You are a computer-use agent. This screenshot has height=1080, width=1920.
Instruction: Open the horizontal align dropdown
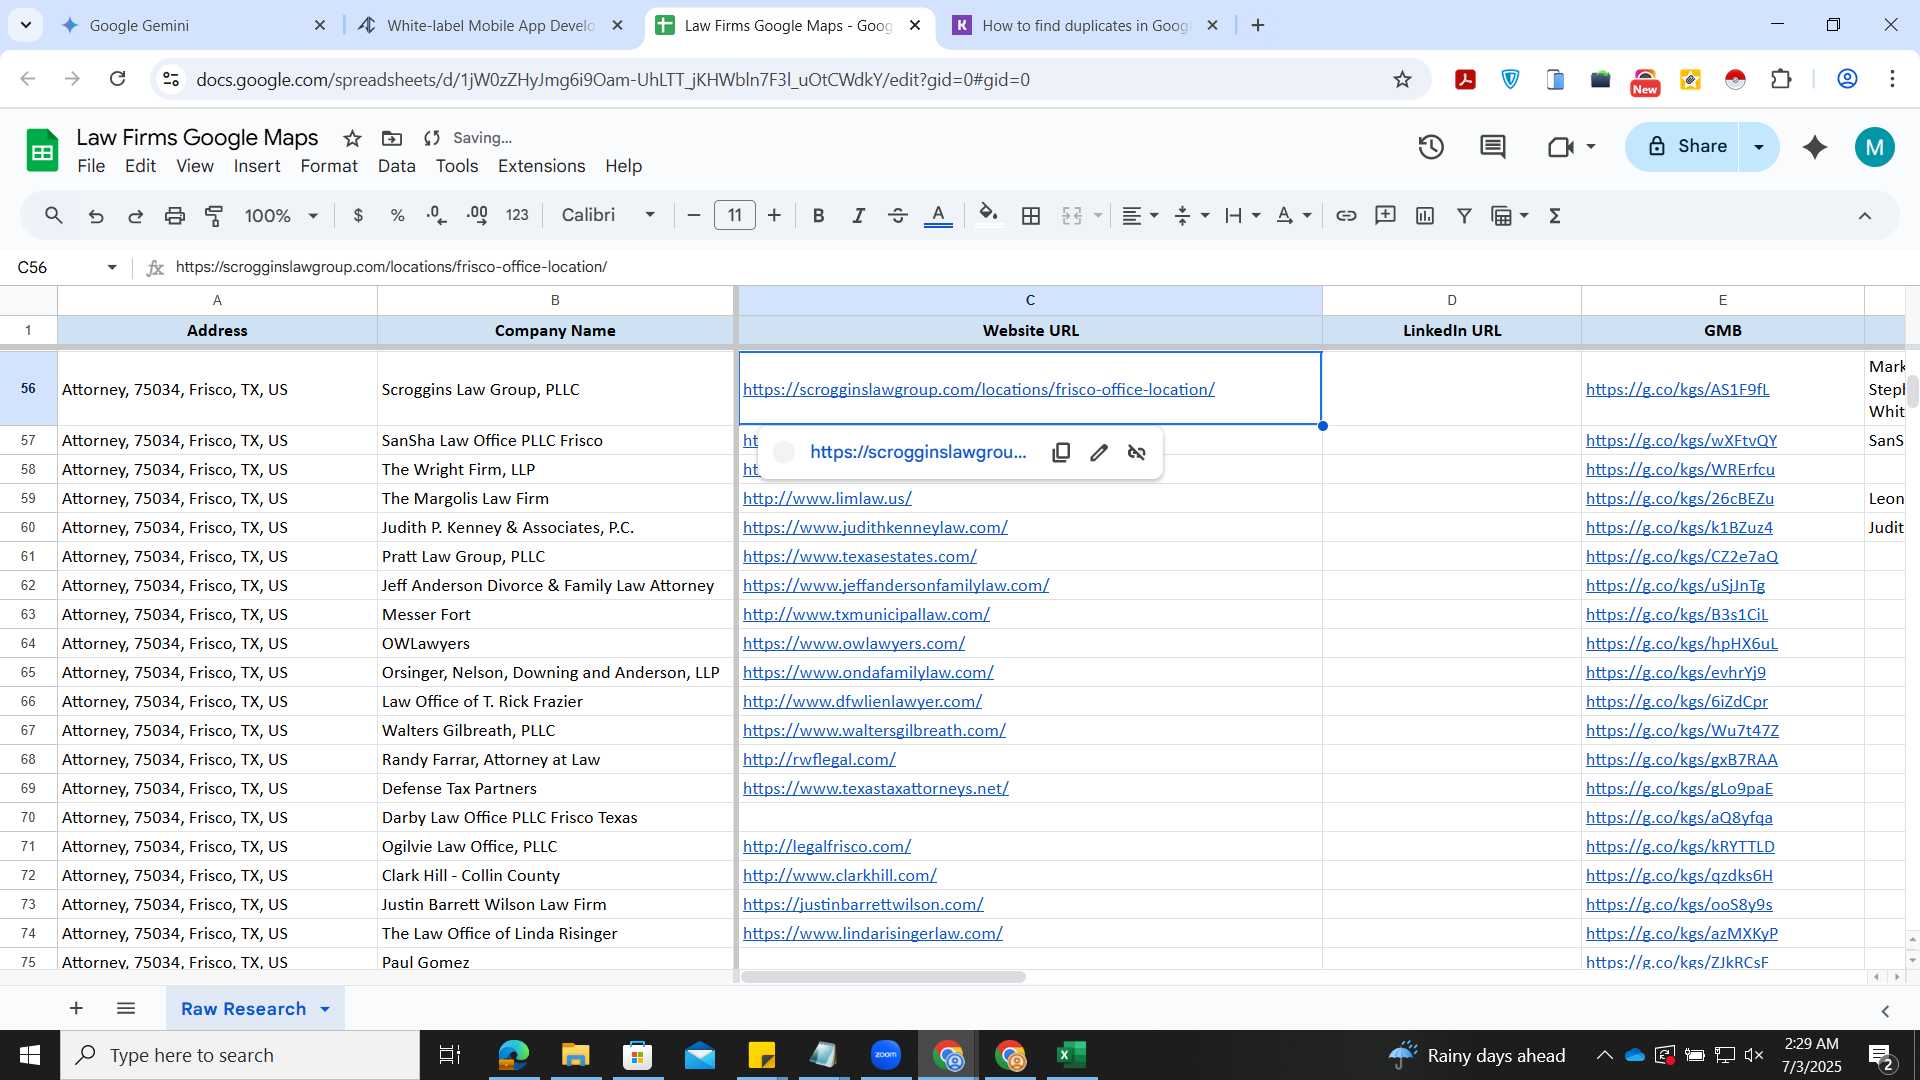tap(1139, 215)
